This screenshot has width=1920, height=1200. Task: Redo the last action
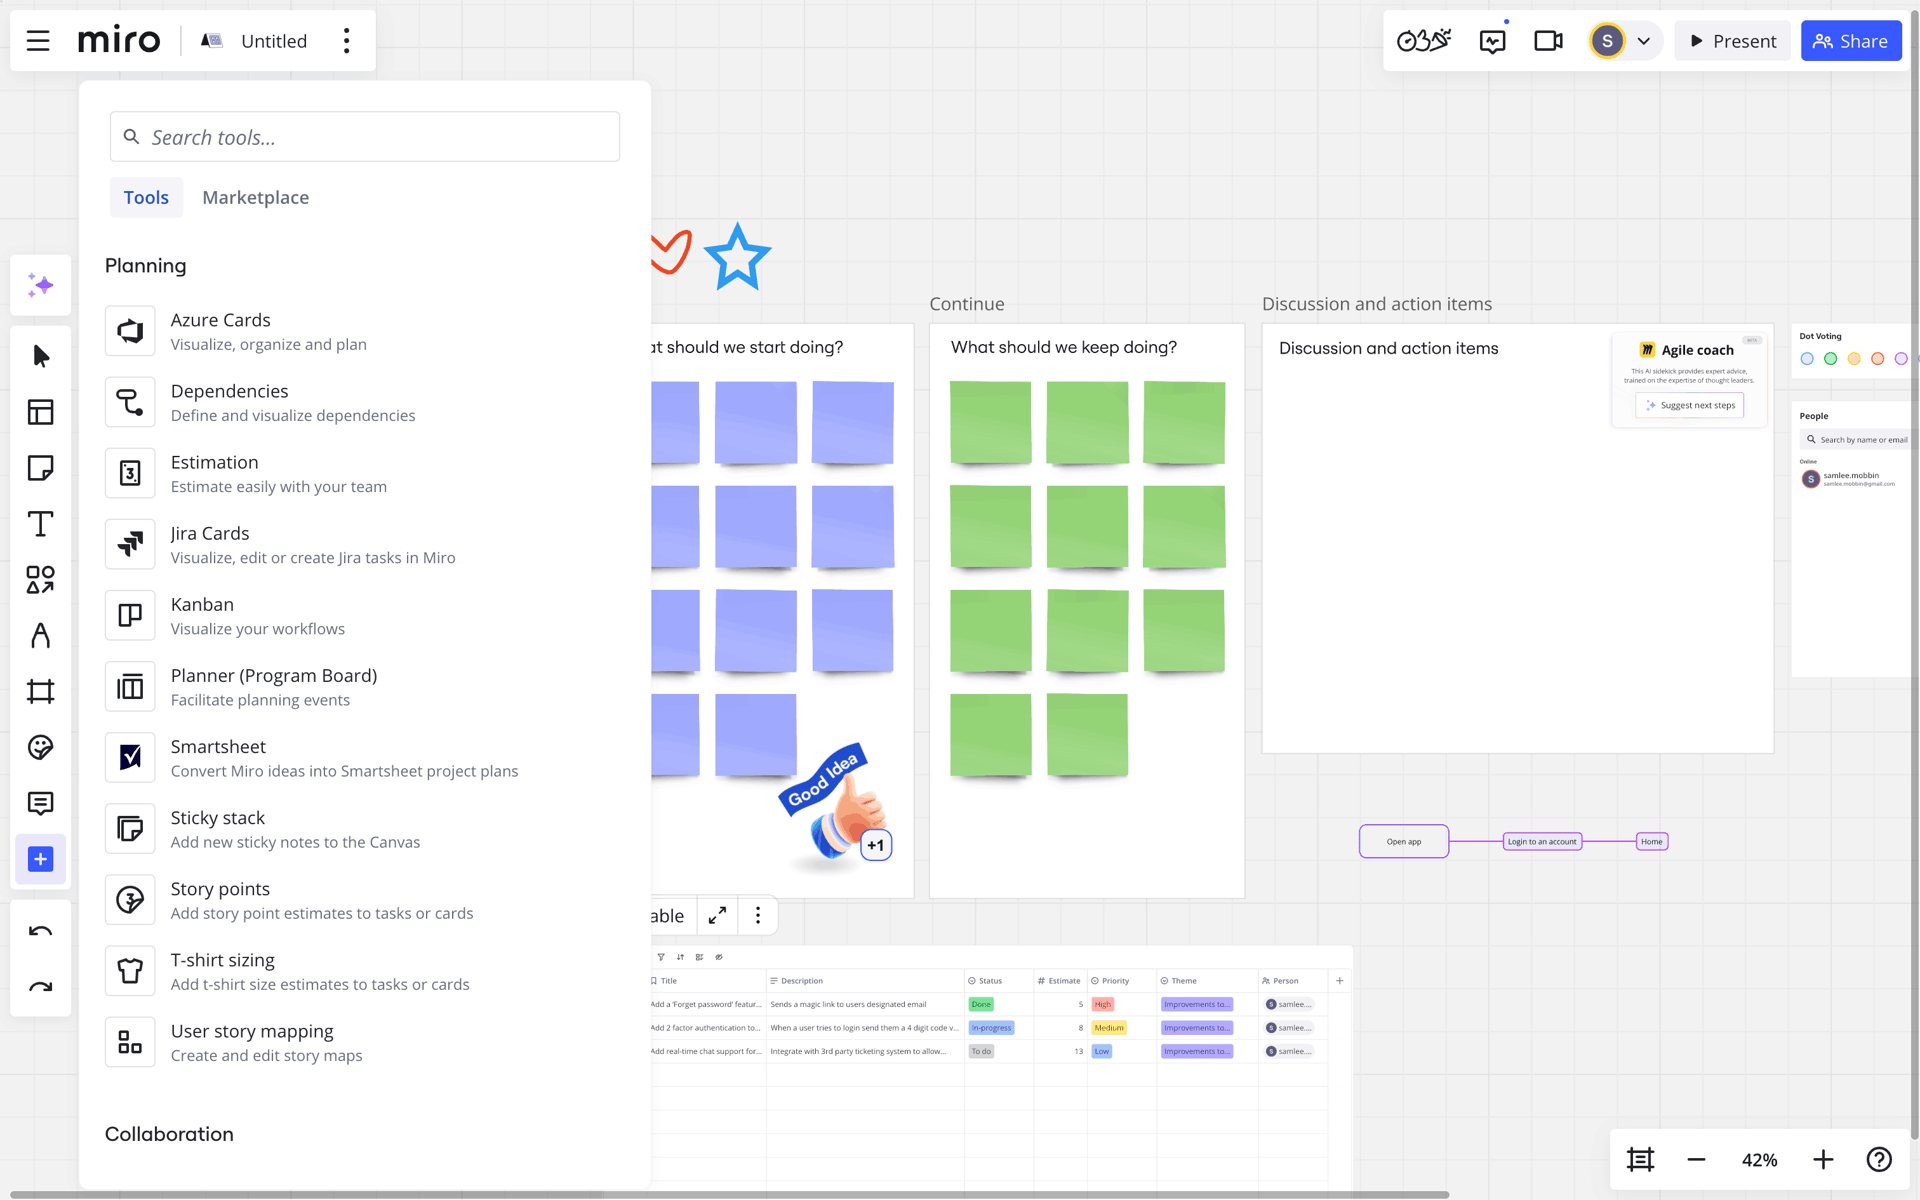pyautogui.click(x=41, y=987)
